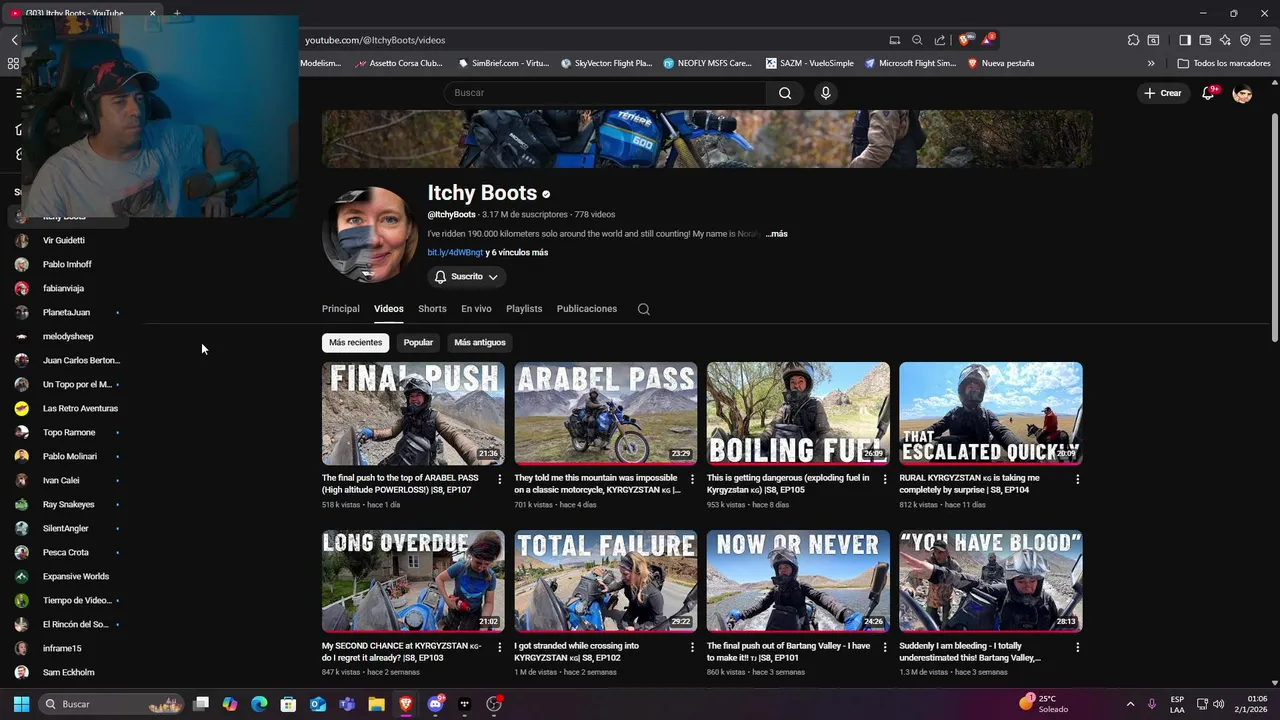1280x720 pixels.
Task: Switch to Publicaciones channel tab
Action: click(x=587, y=309)
